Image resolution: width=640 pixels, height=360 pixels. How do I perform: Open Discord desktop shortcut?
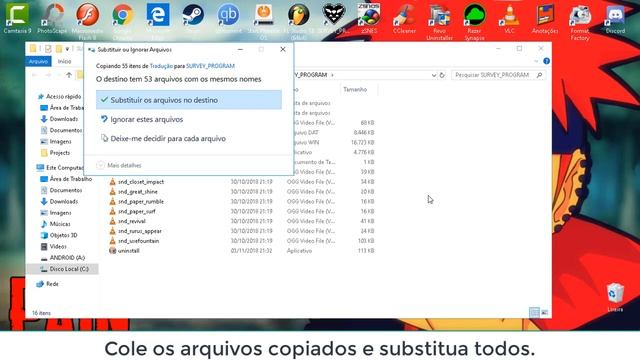click(x=615, y=18)
